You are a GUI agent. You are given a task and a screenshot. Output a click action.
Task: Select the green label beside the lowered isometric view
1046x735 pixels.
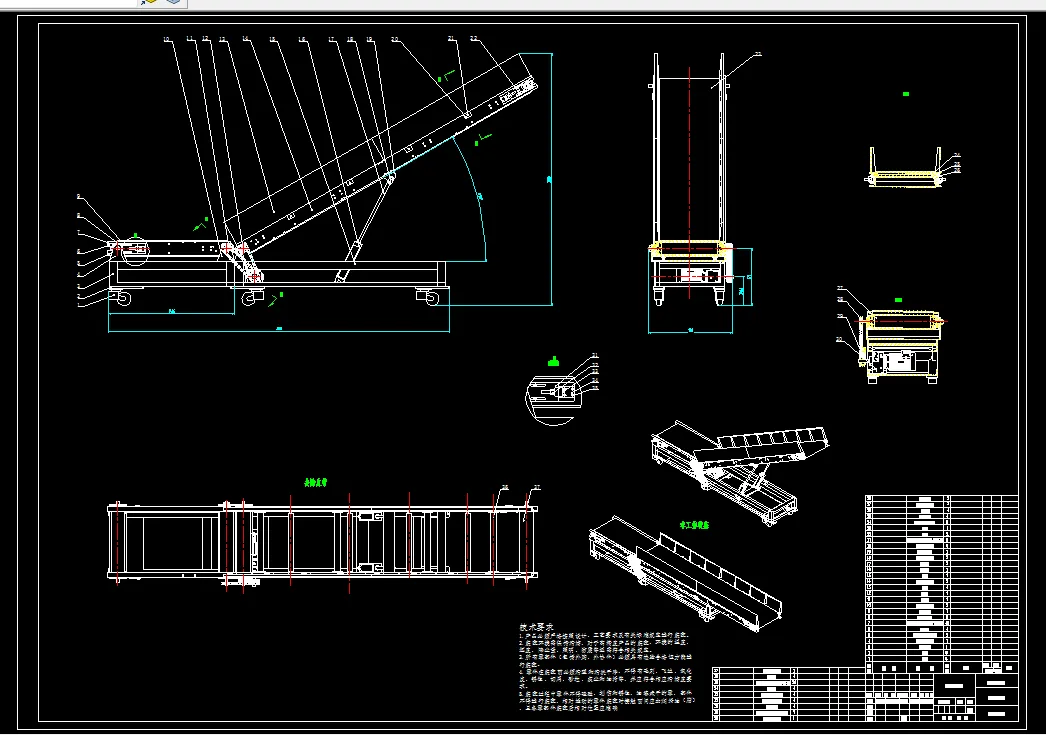tap(694, 525)
